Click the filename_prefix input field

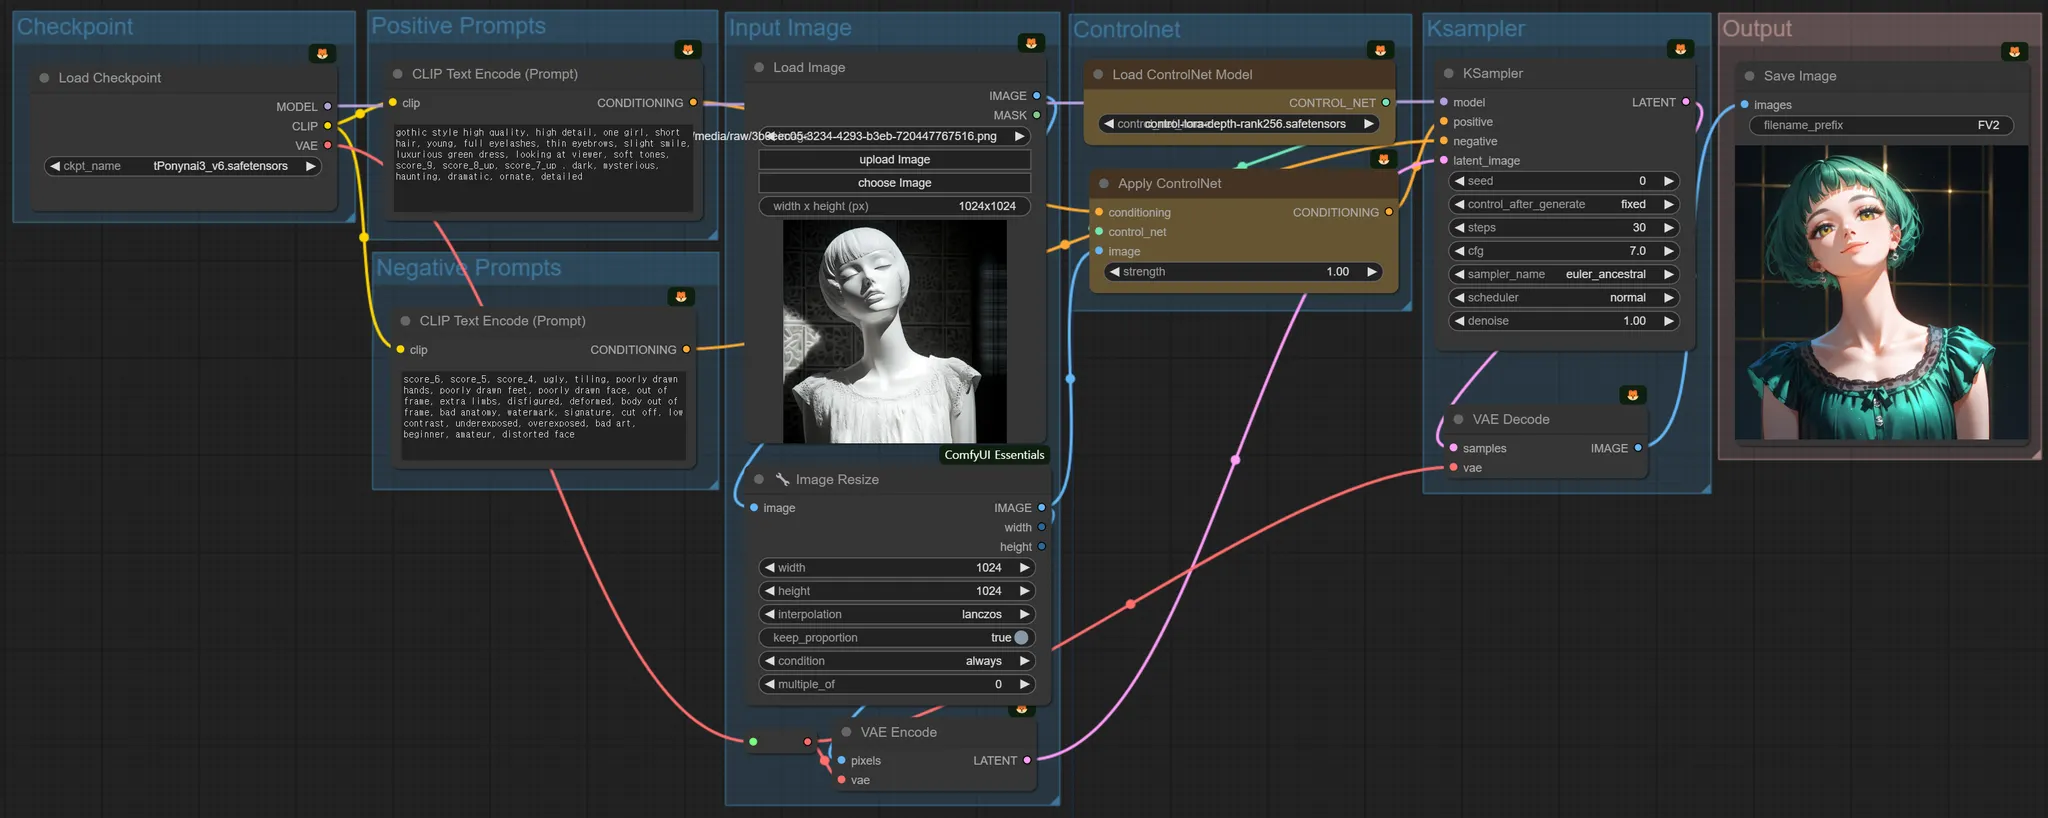pos(1880,126)
